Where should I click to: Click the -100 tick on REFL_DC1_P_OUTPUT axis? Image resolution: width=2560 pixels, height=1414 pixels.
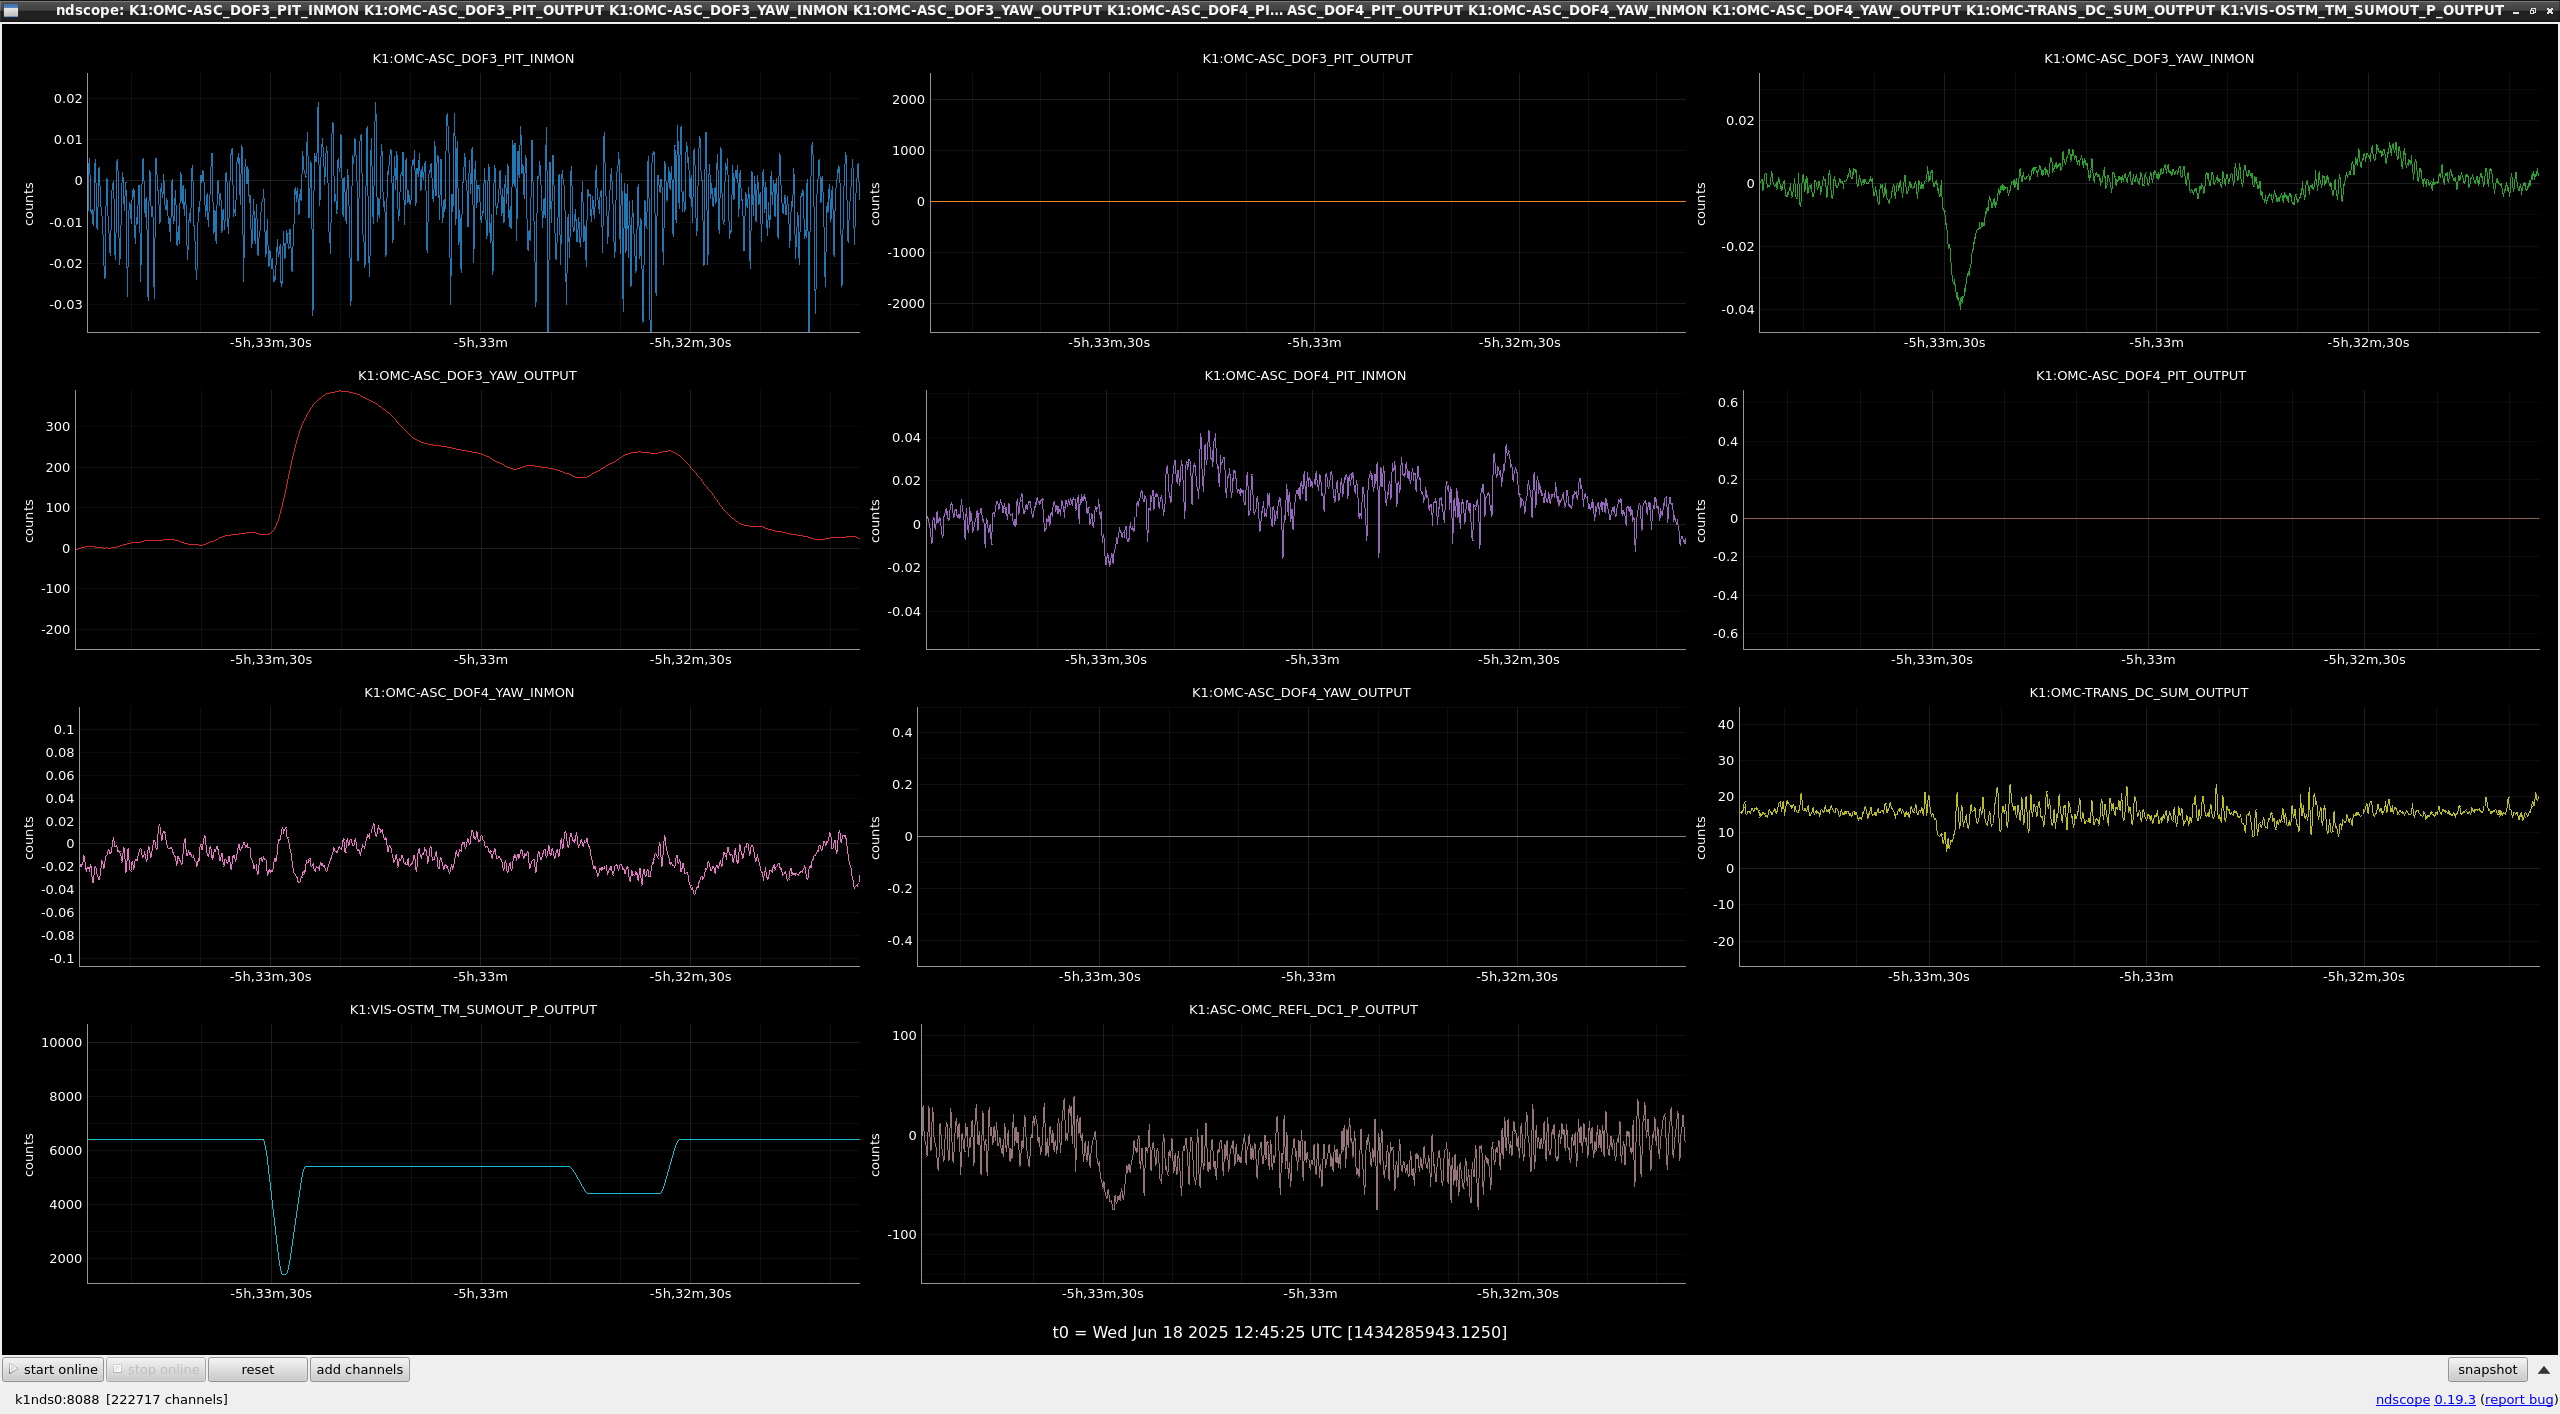(x=902, y=1234)
